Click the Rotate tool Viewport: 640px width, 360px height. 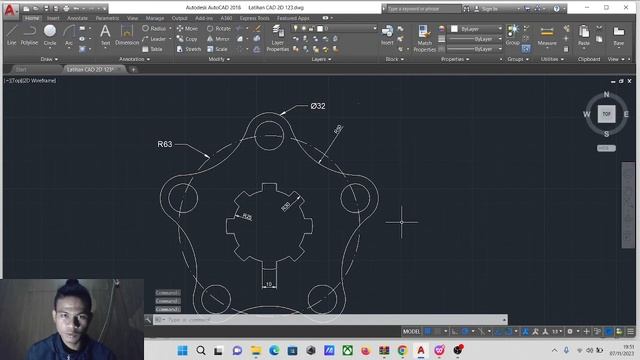coord(219,29)
